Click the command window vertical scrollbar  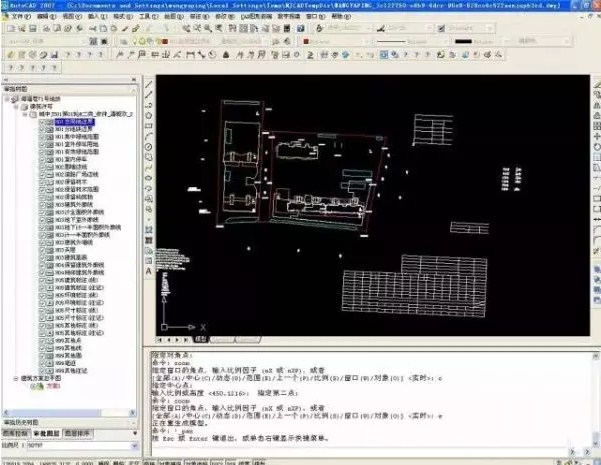click(x=595, y=399)
